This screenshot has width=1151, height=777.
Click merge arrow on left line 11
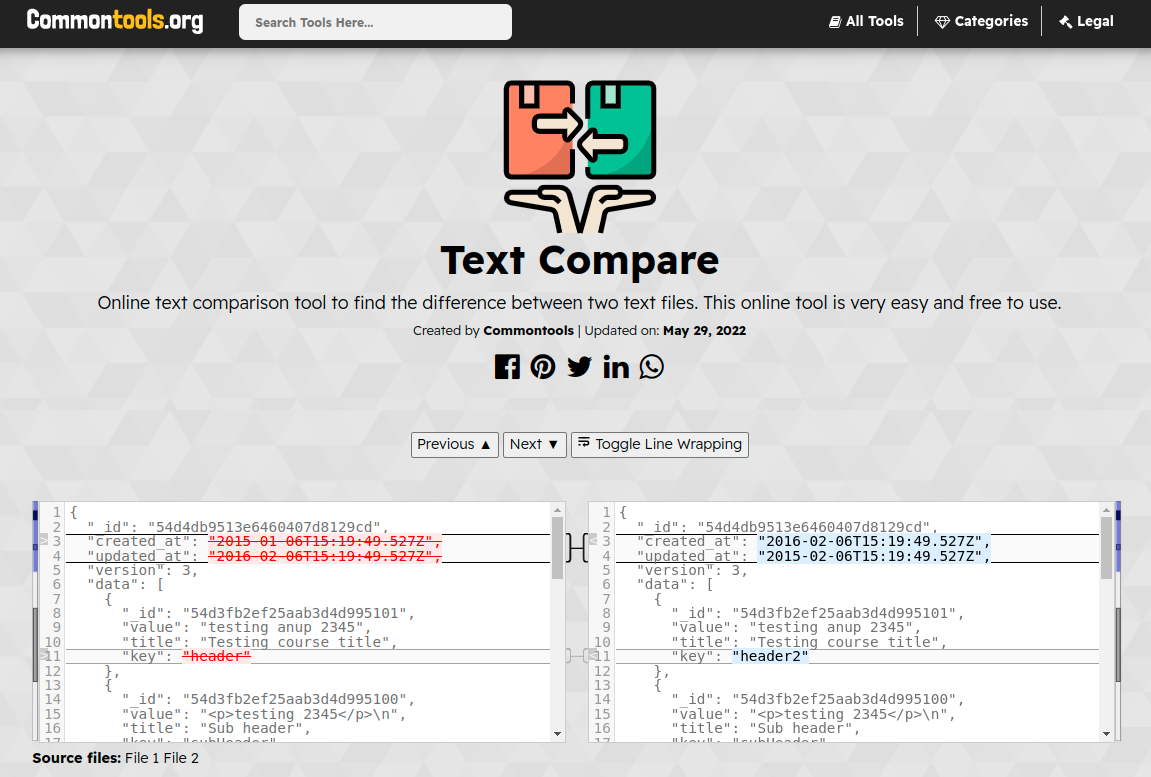43,656
